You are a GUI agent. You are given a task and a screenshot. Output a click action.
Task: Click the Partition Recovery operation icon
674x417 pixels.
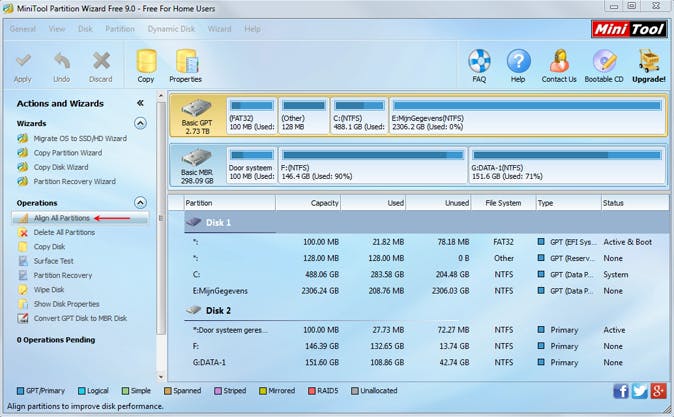click(23, 275)
